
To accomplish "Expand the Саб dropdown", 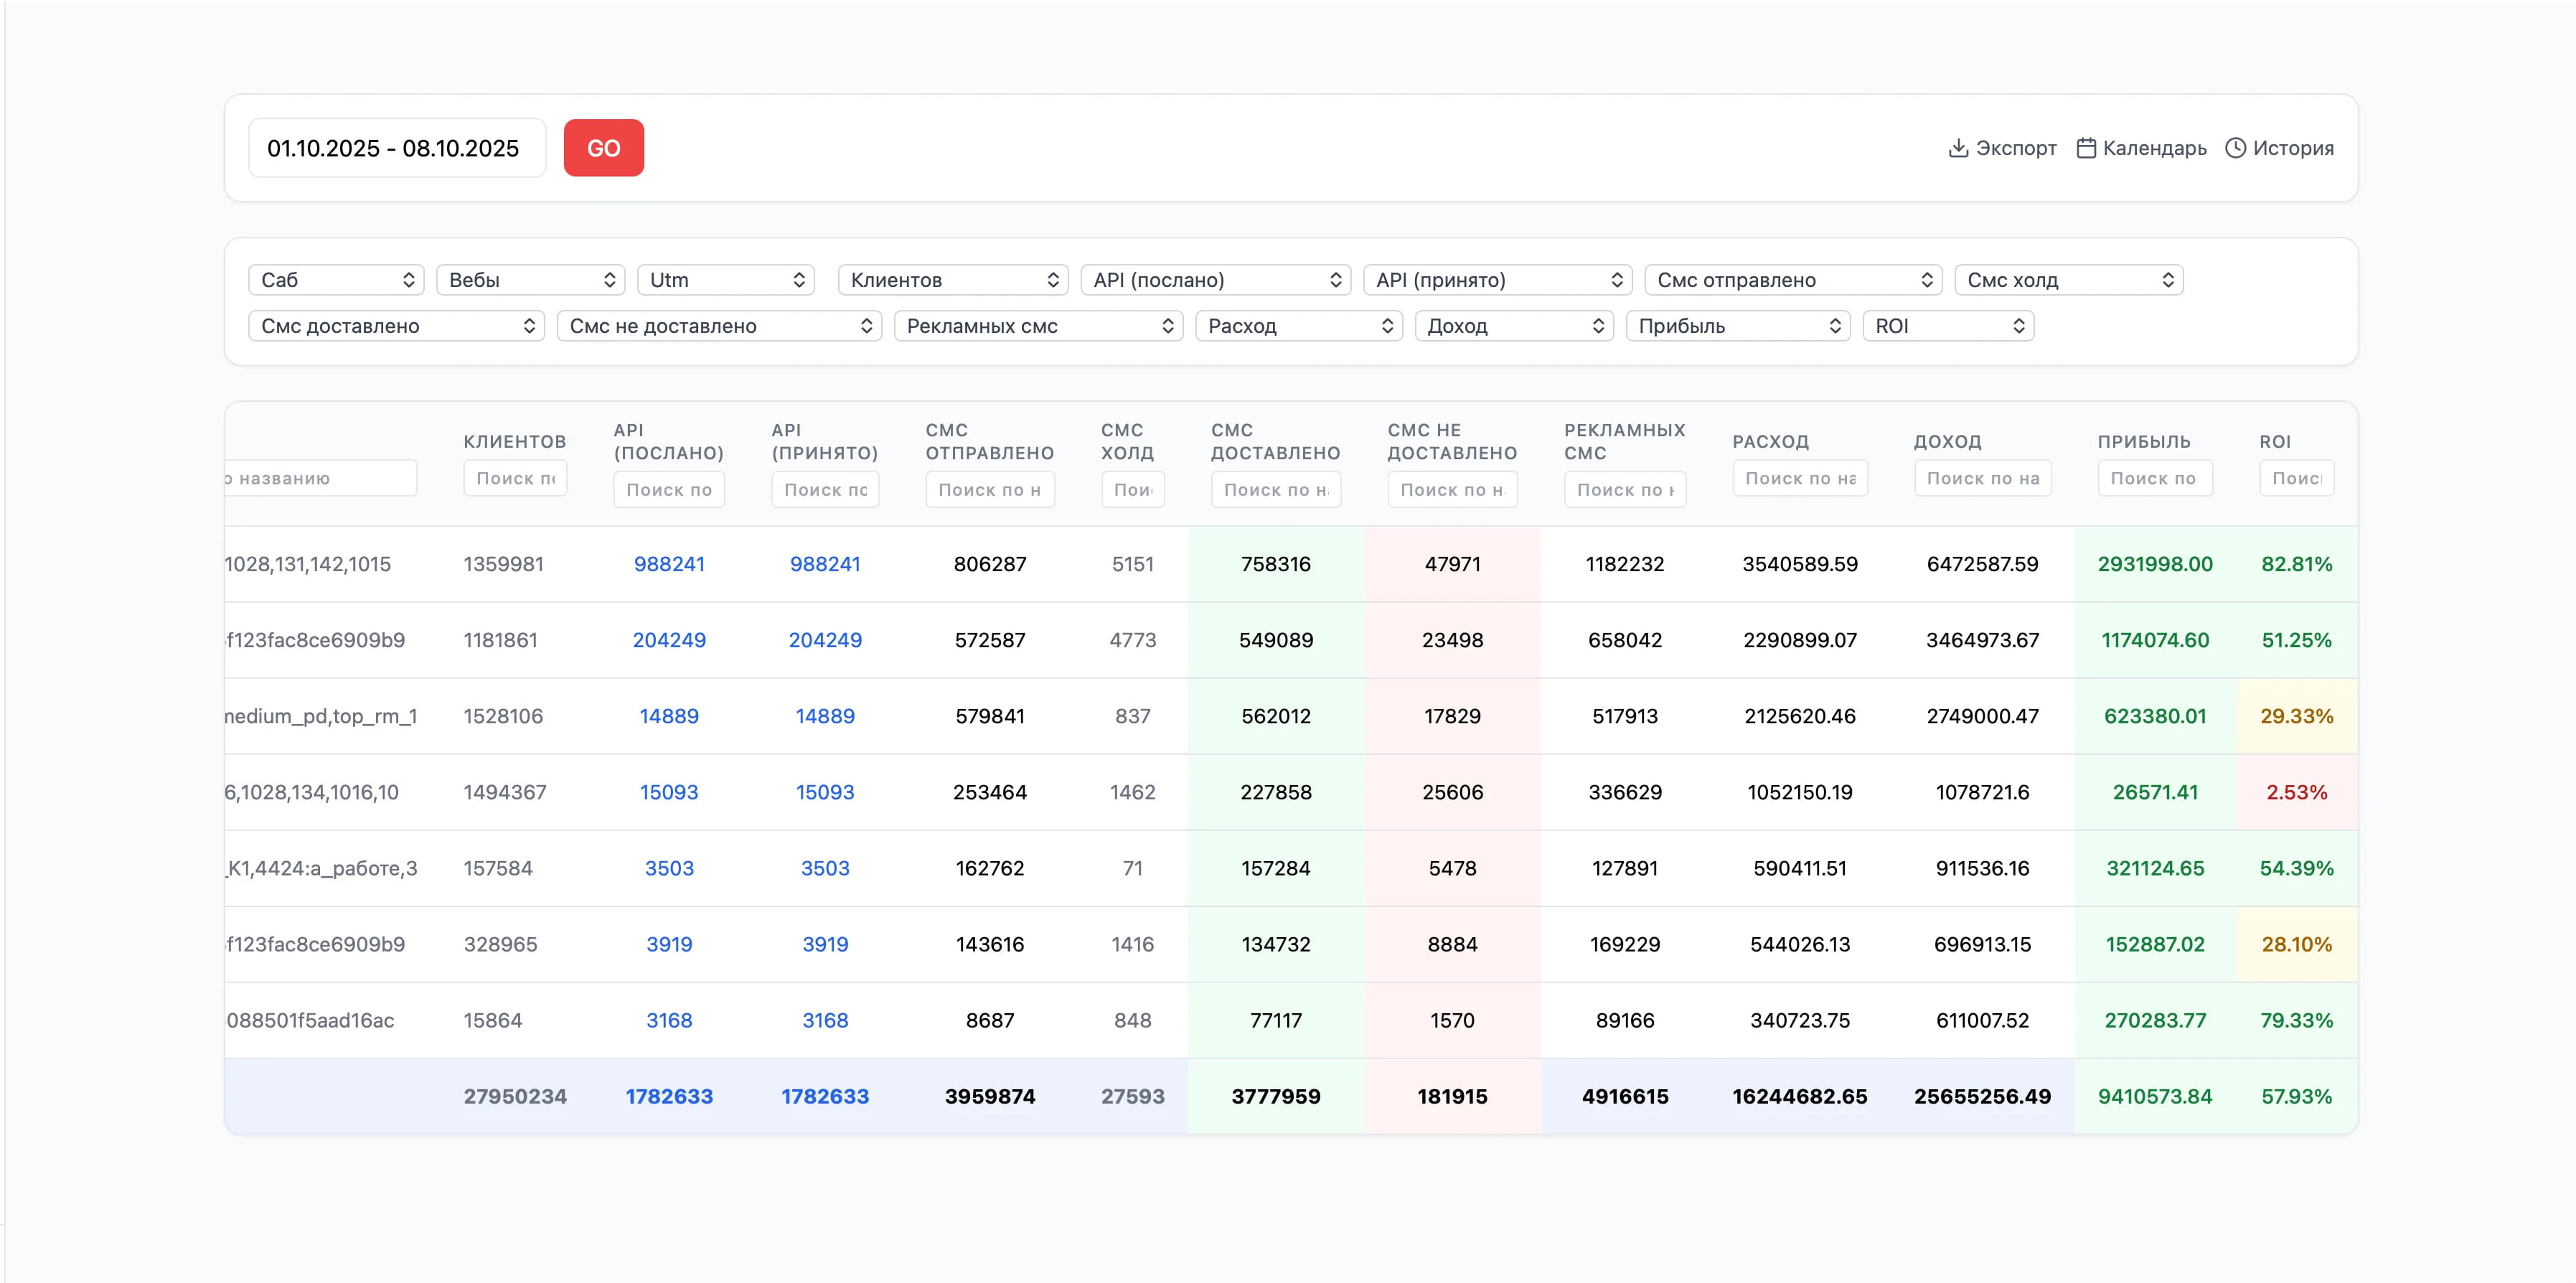I will (336, 280).
